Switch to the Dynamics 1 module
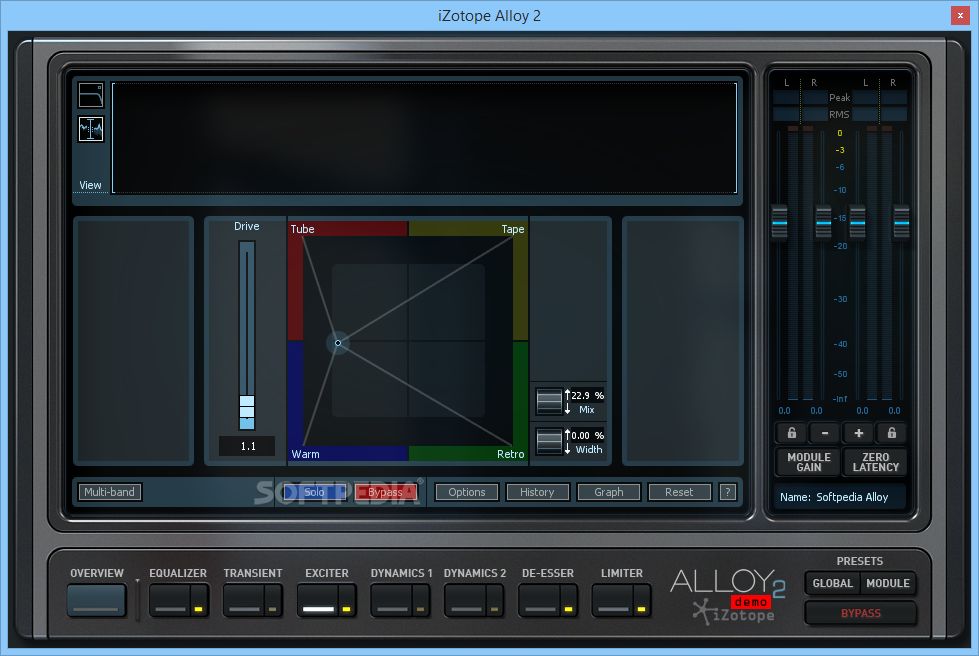This screenshot has height=656, width=979. point(391,600)
